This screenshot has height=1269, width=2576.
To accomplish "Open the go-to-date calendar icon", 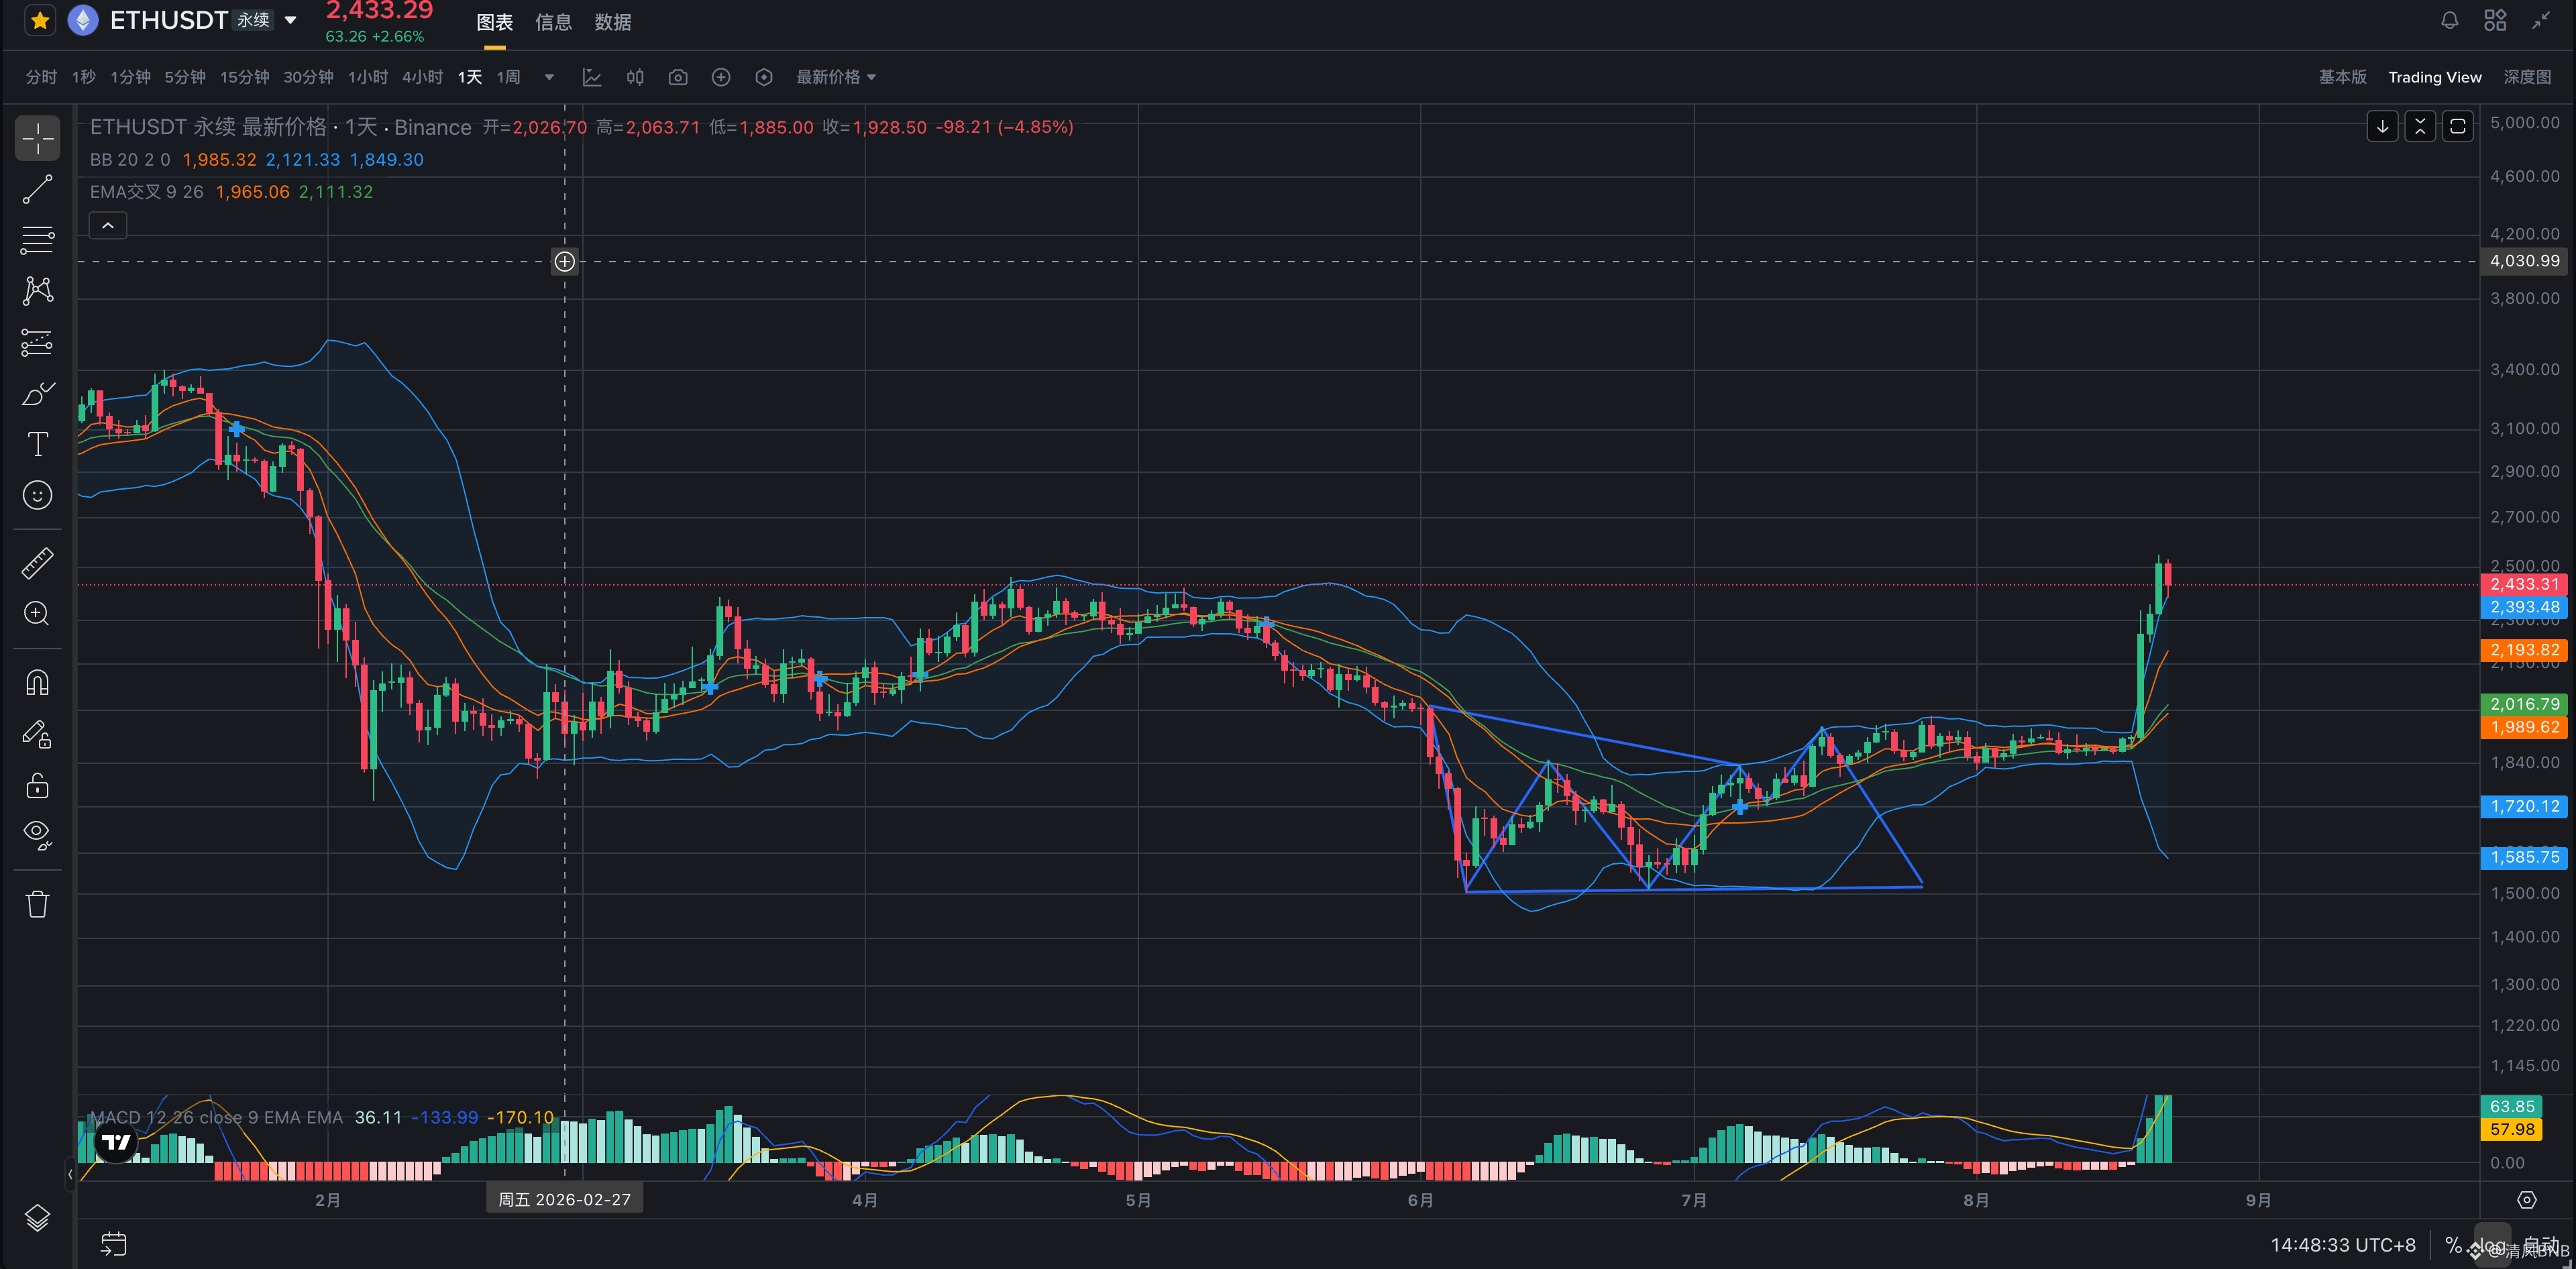I will [114, 1243].
